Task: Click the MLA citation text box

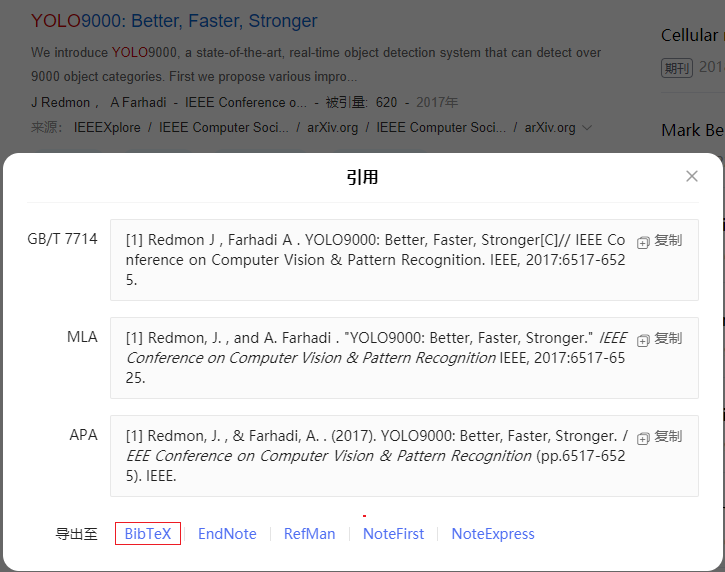Action: coord(404,358)
